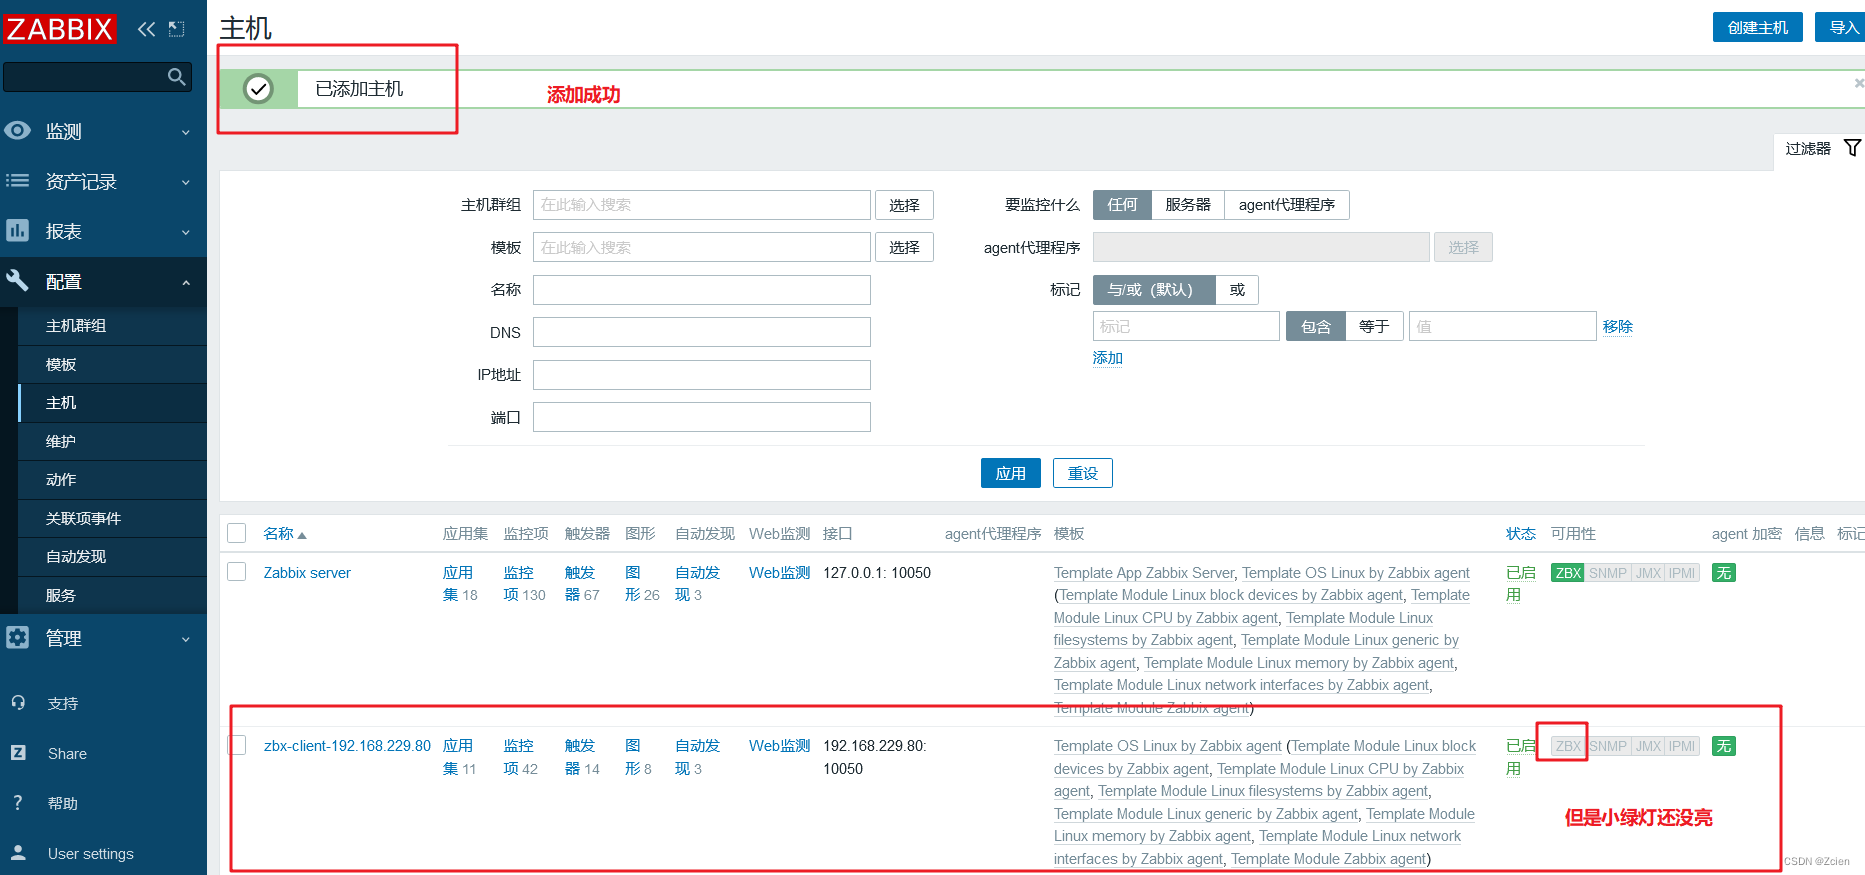Open 主机 submenu item
The height and width of the screenshot is (875, 1865).
pyautogui.click(x=112, y=403)
